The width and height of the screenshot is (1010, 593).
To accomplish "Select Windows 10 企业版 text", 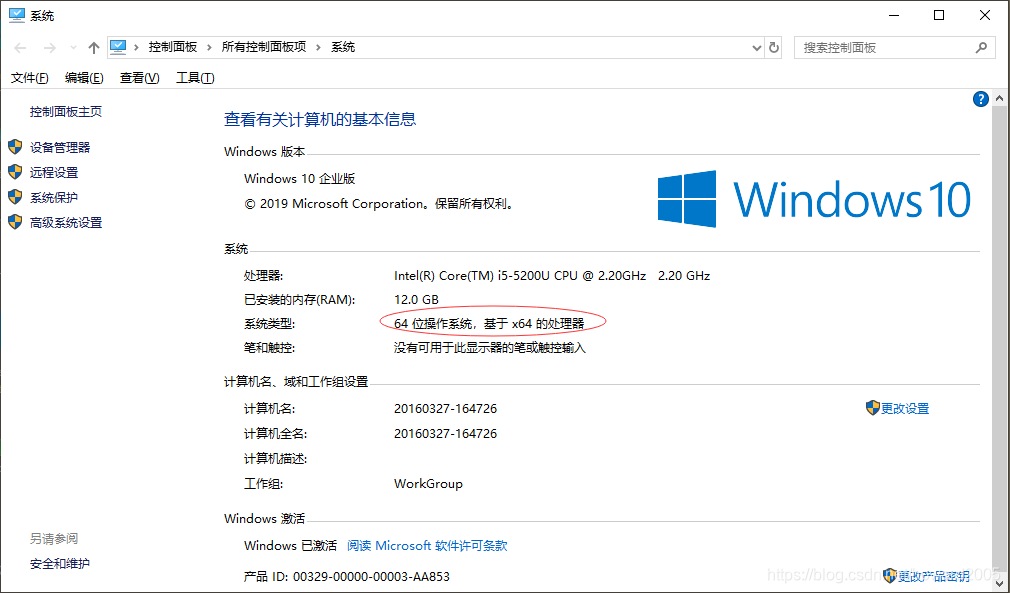I will [300, 179].
